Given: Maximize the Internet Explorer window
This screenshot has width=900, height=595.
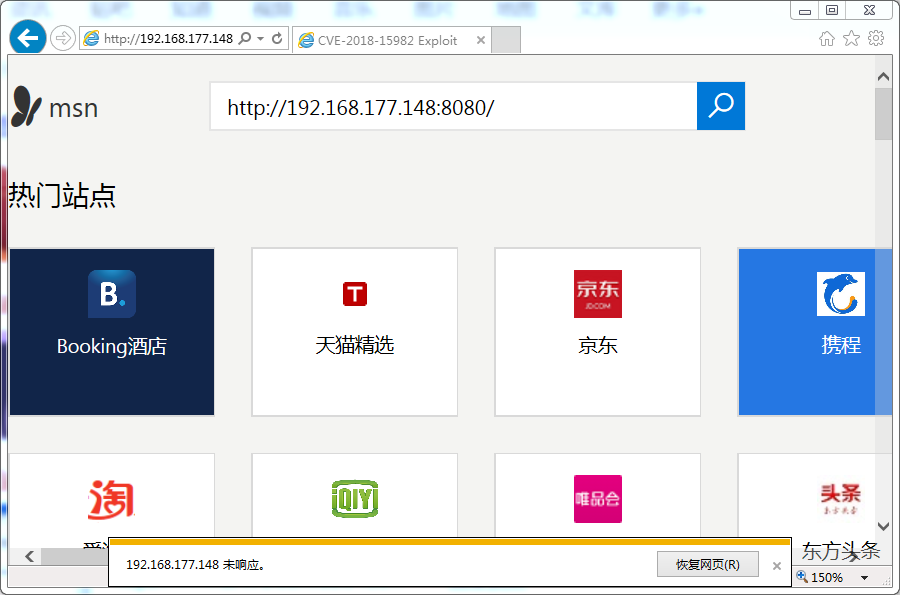Looking at the screenshot, I should 832,10.
